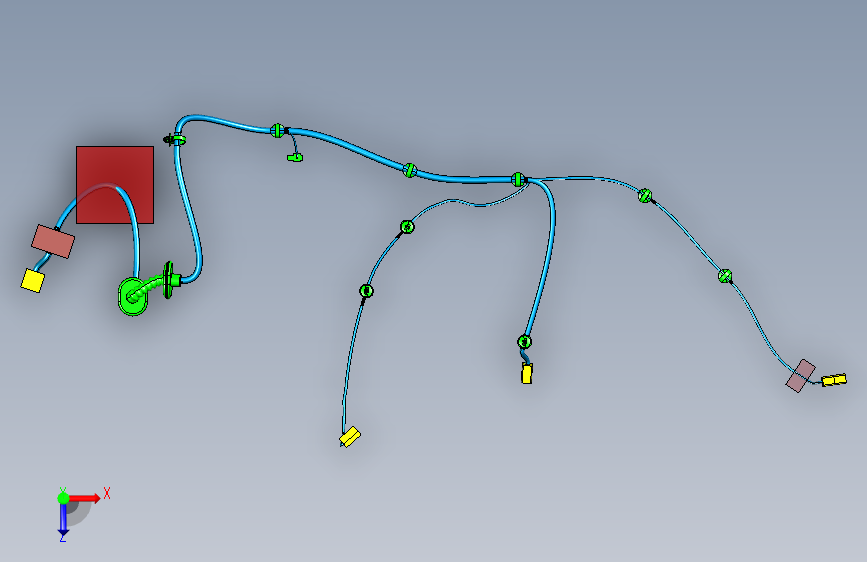This screenshot has height=562, width=867.
Task: Select the second green clip on the right thin branch
Action: point(725,275)
